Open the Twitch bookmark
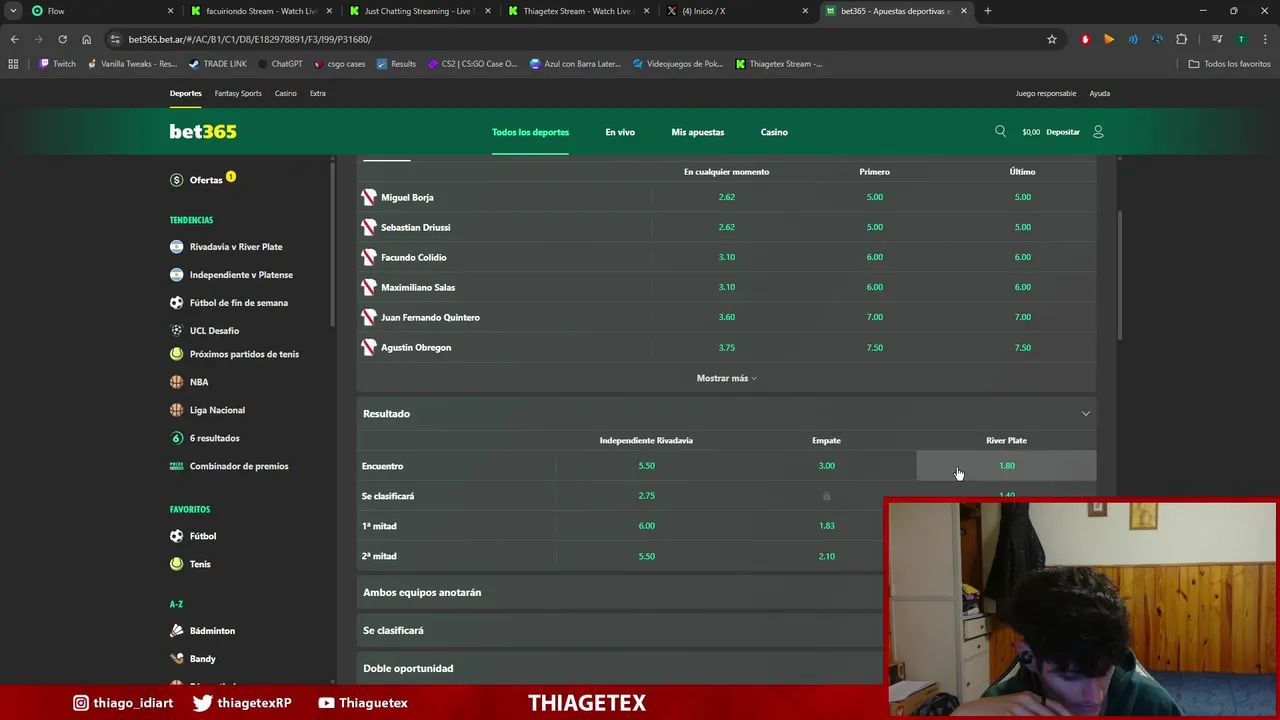 [57, 64]
